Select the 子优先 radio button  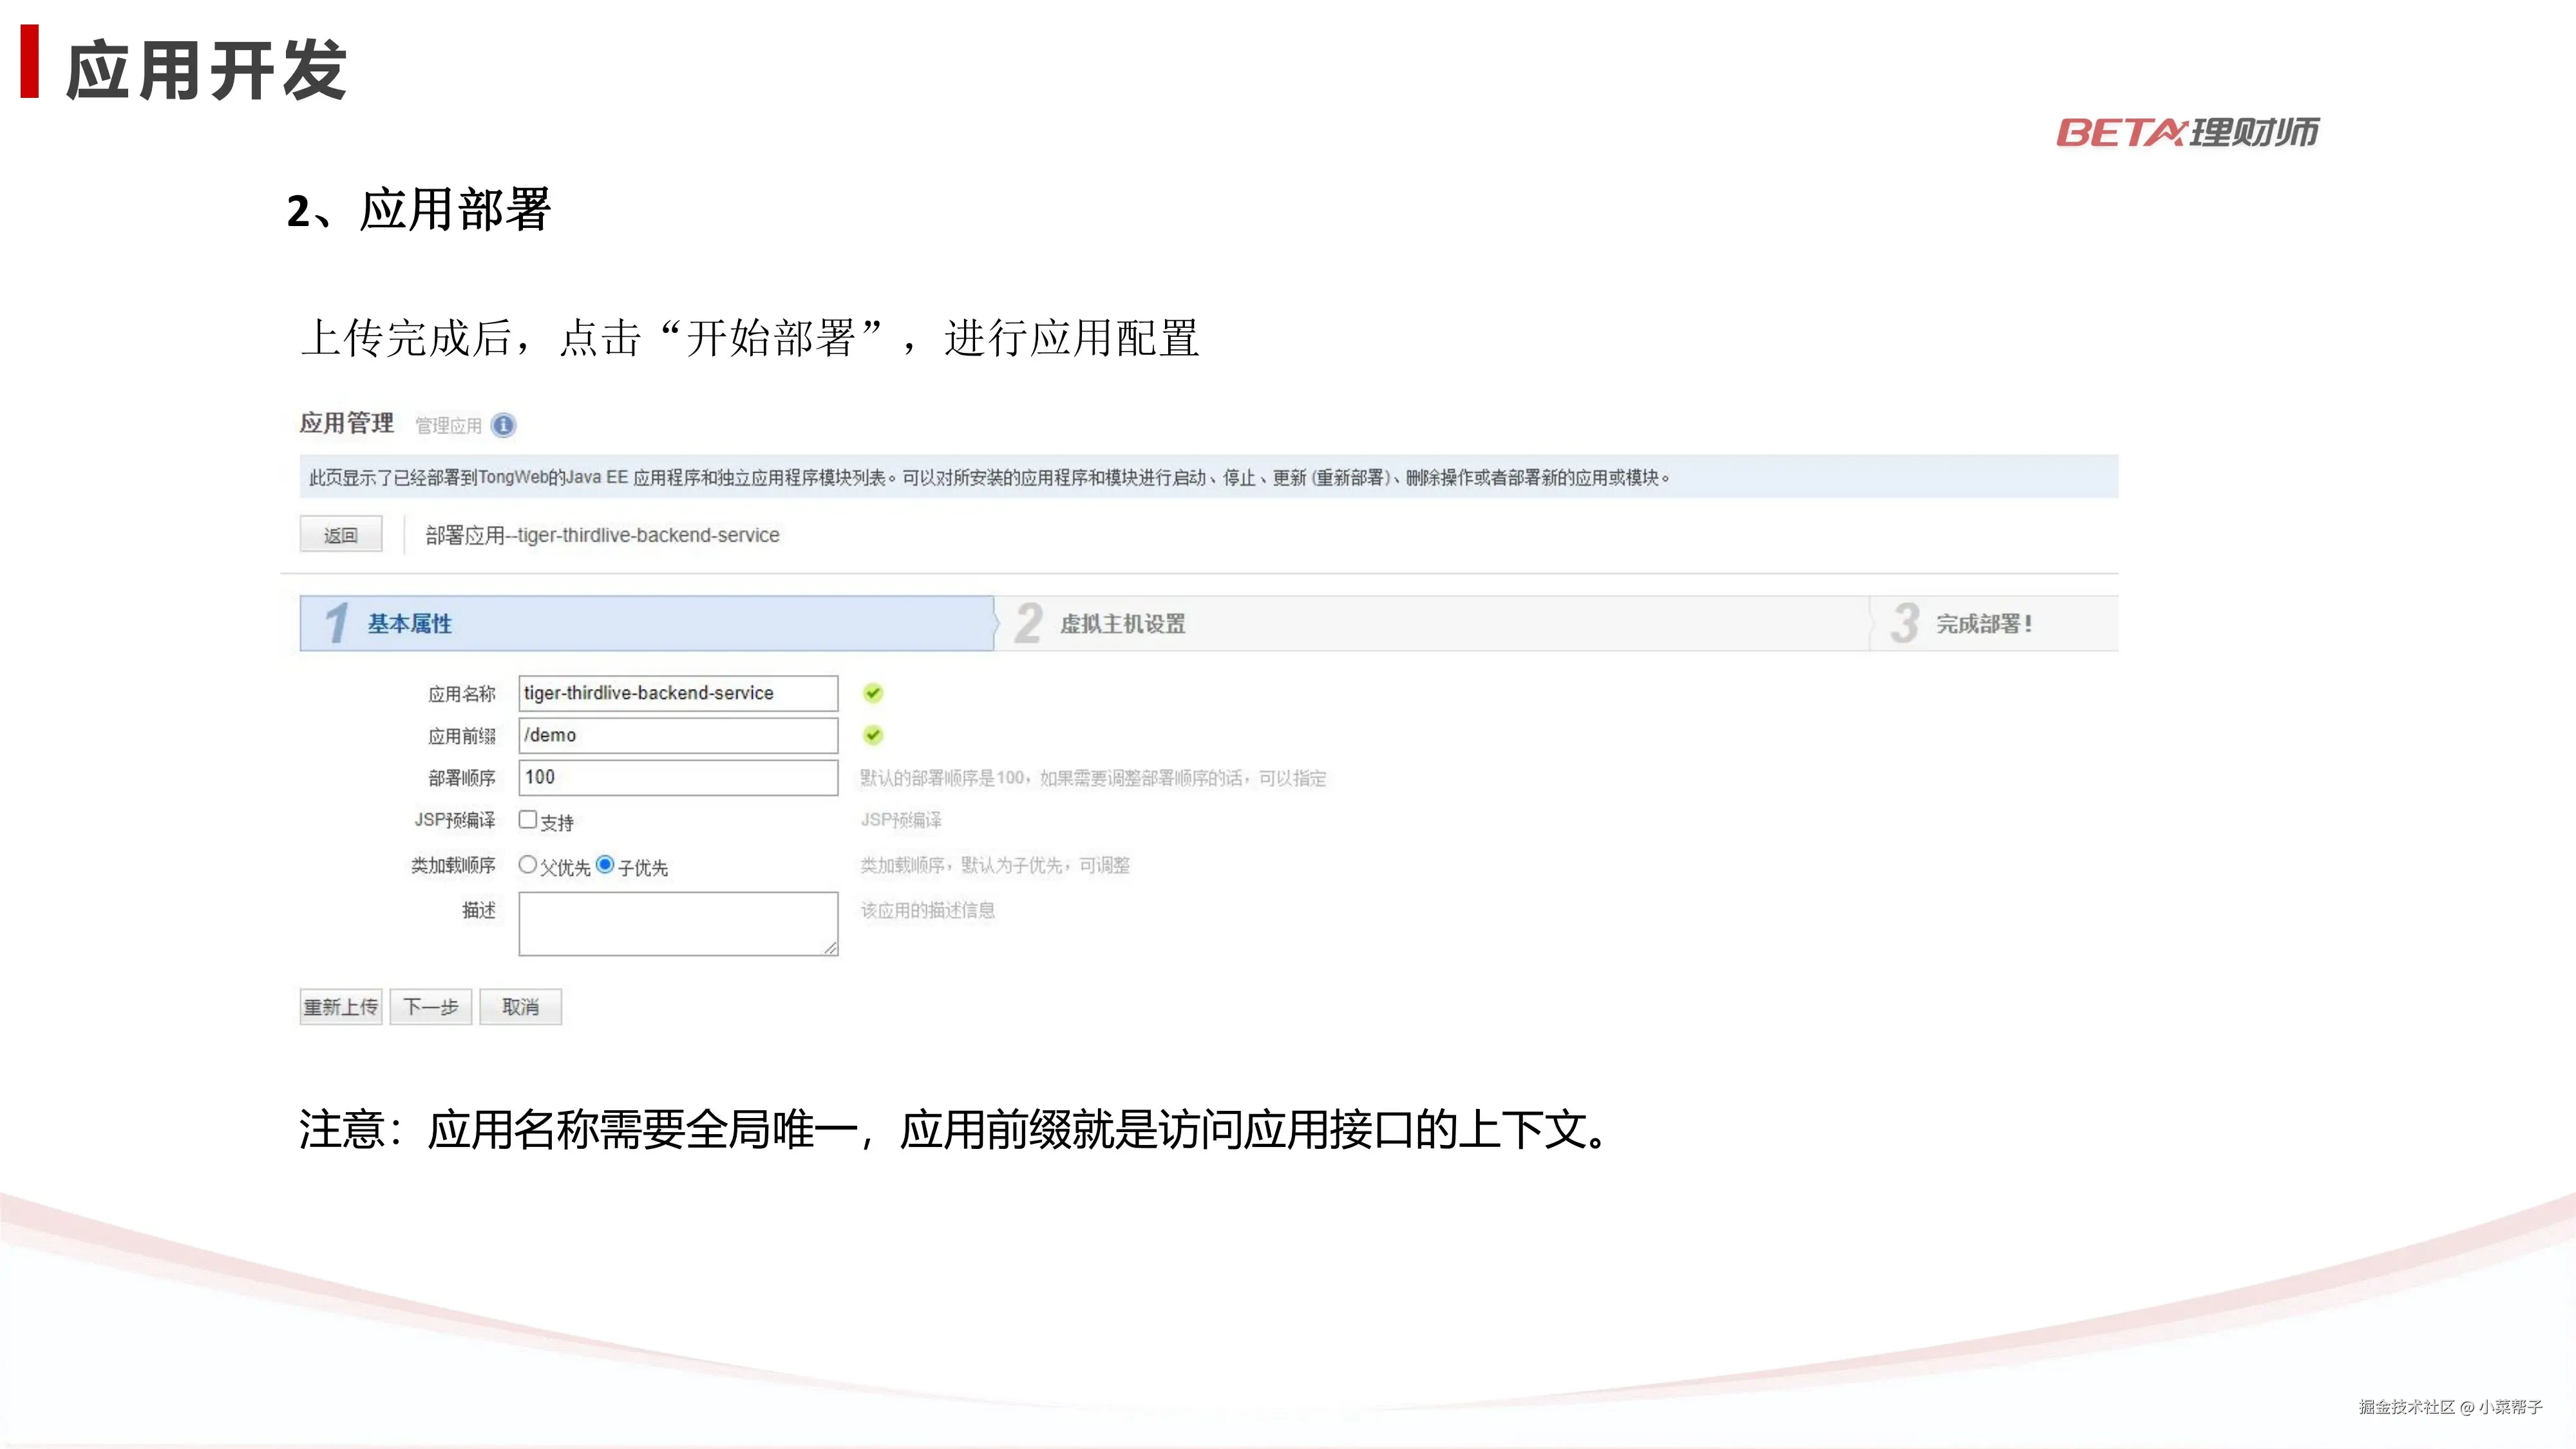point(605,864)
